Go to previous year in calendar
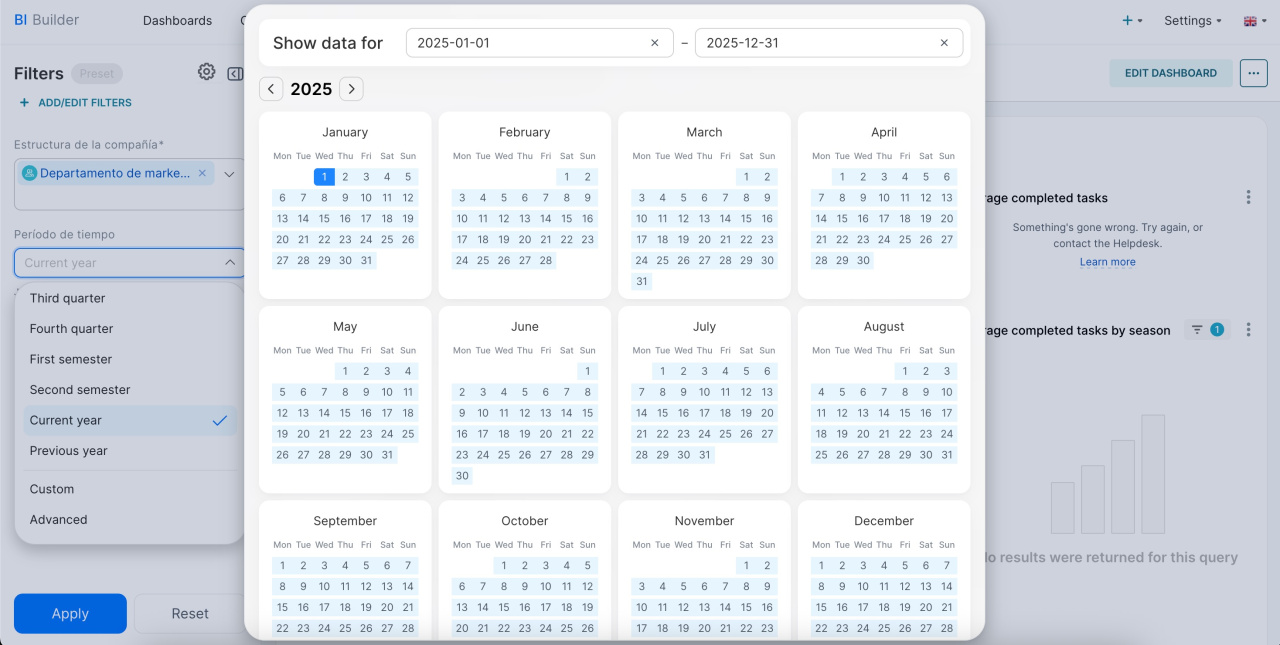The image size is (1280, 645). coord(271,89)
